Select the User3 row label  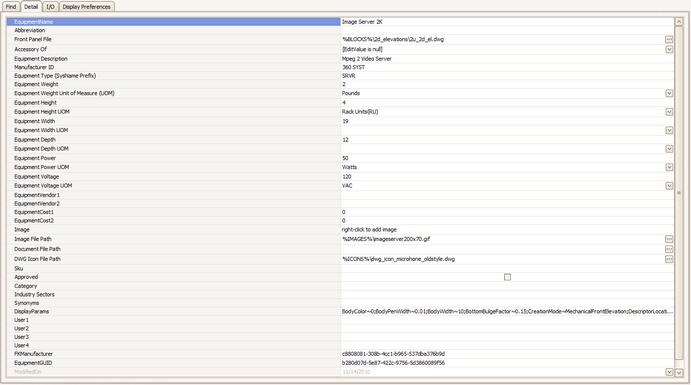coord(21,337)
